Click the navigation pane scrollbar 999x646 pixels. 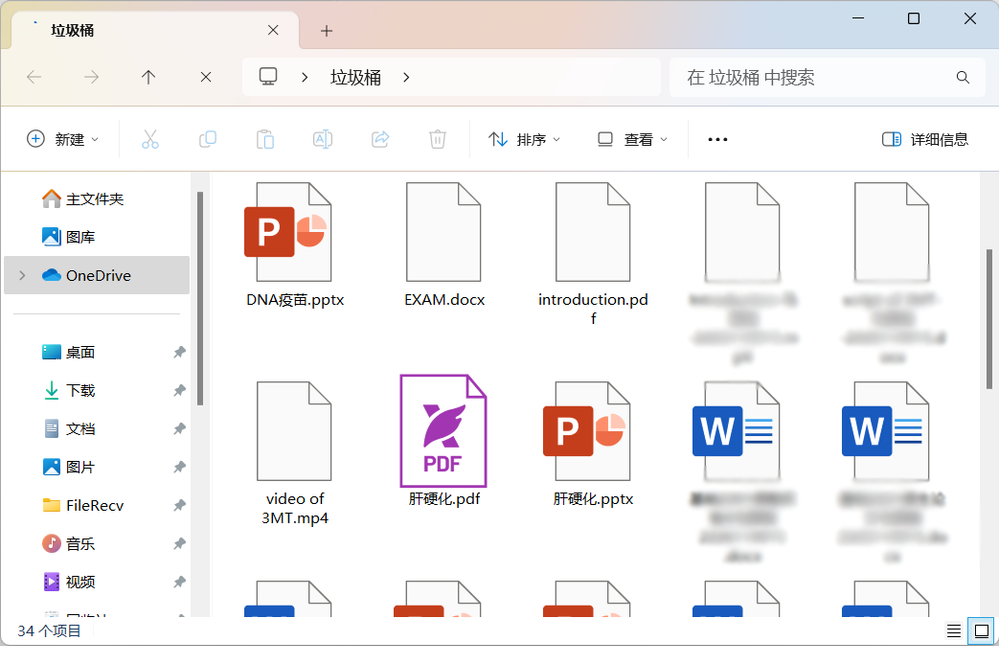point(199,298)
